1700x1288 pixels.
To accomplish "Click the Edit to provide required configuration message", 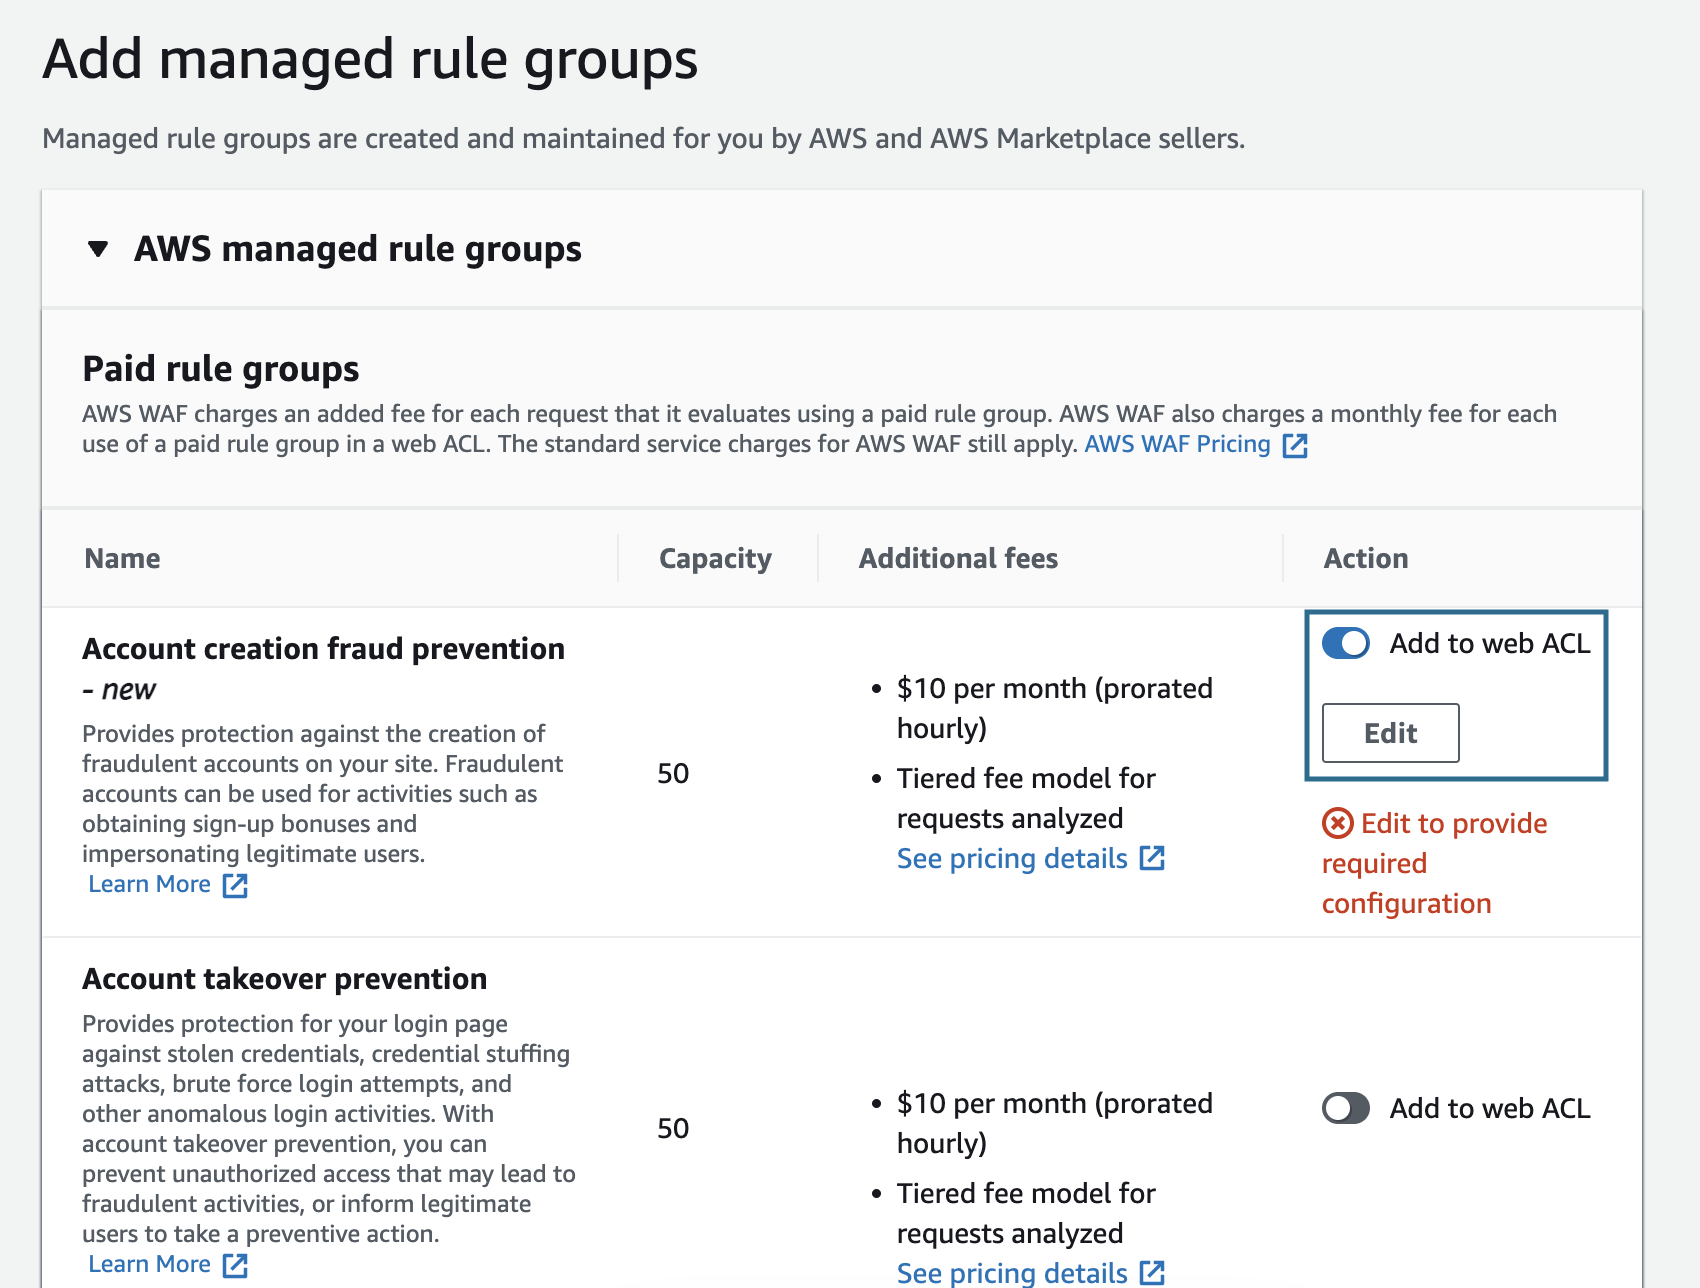I will click(1435, 863).
